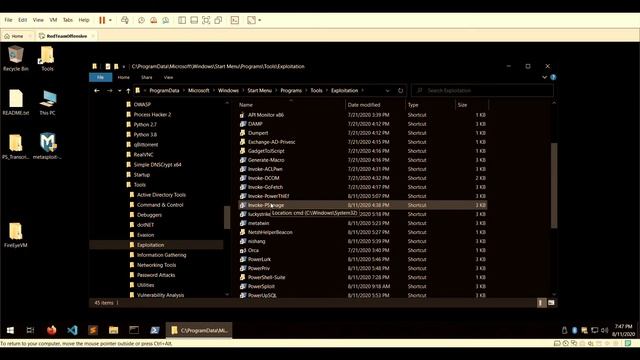Click Programs in the breadcrumb path
This screenshot has width=640, height=360.
pyautogui.click(x=291, y=91)
